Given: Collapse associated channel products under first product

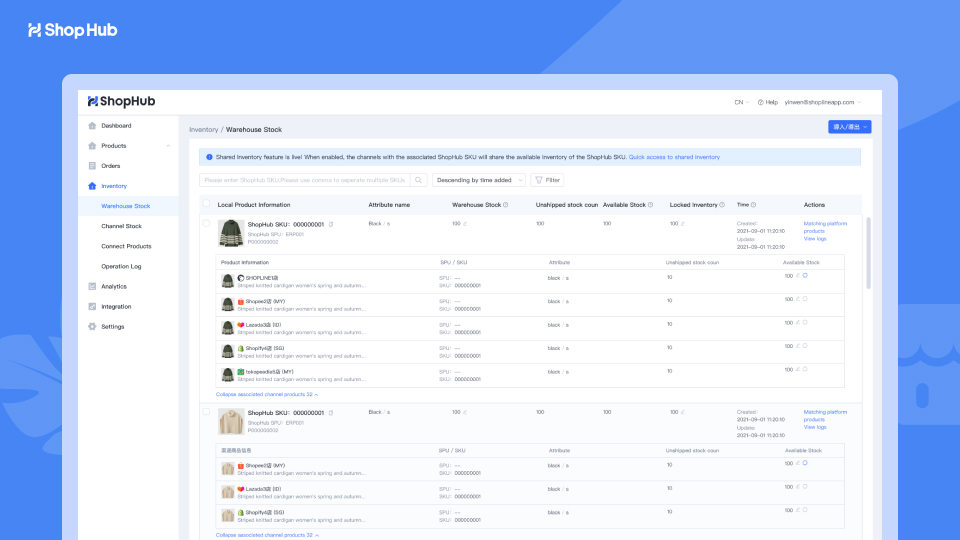Looking at the screenshot, I should [266, 395].
